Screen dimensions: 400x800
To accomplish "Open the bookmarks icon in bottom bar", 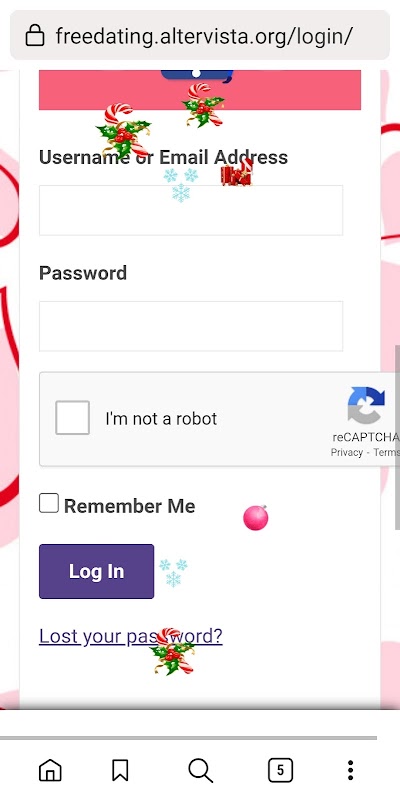I will 120,770.
